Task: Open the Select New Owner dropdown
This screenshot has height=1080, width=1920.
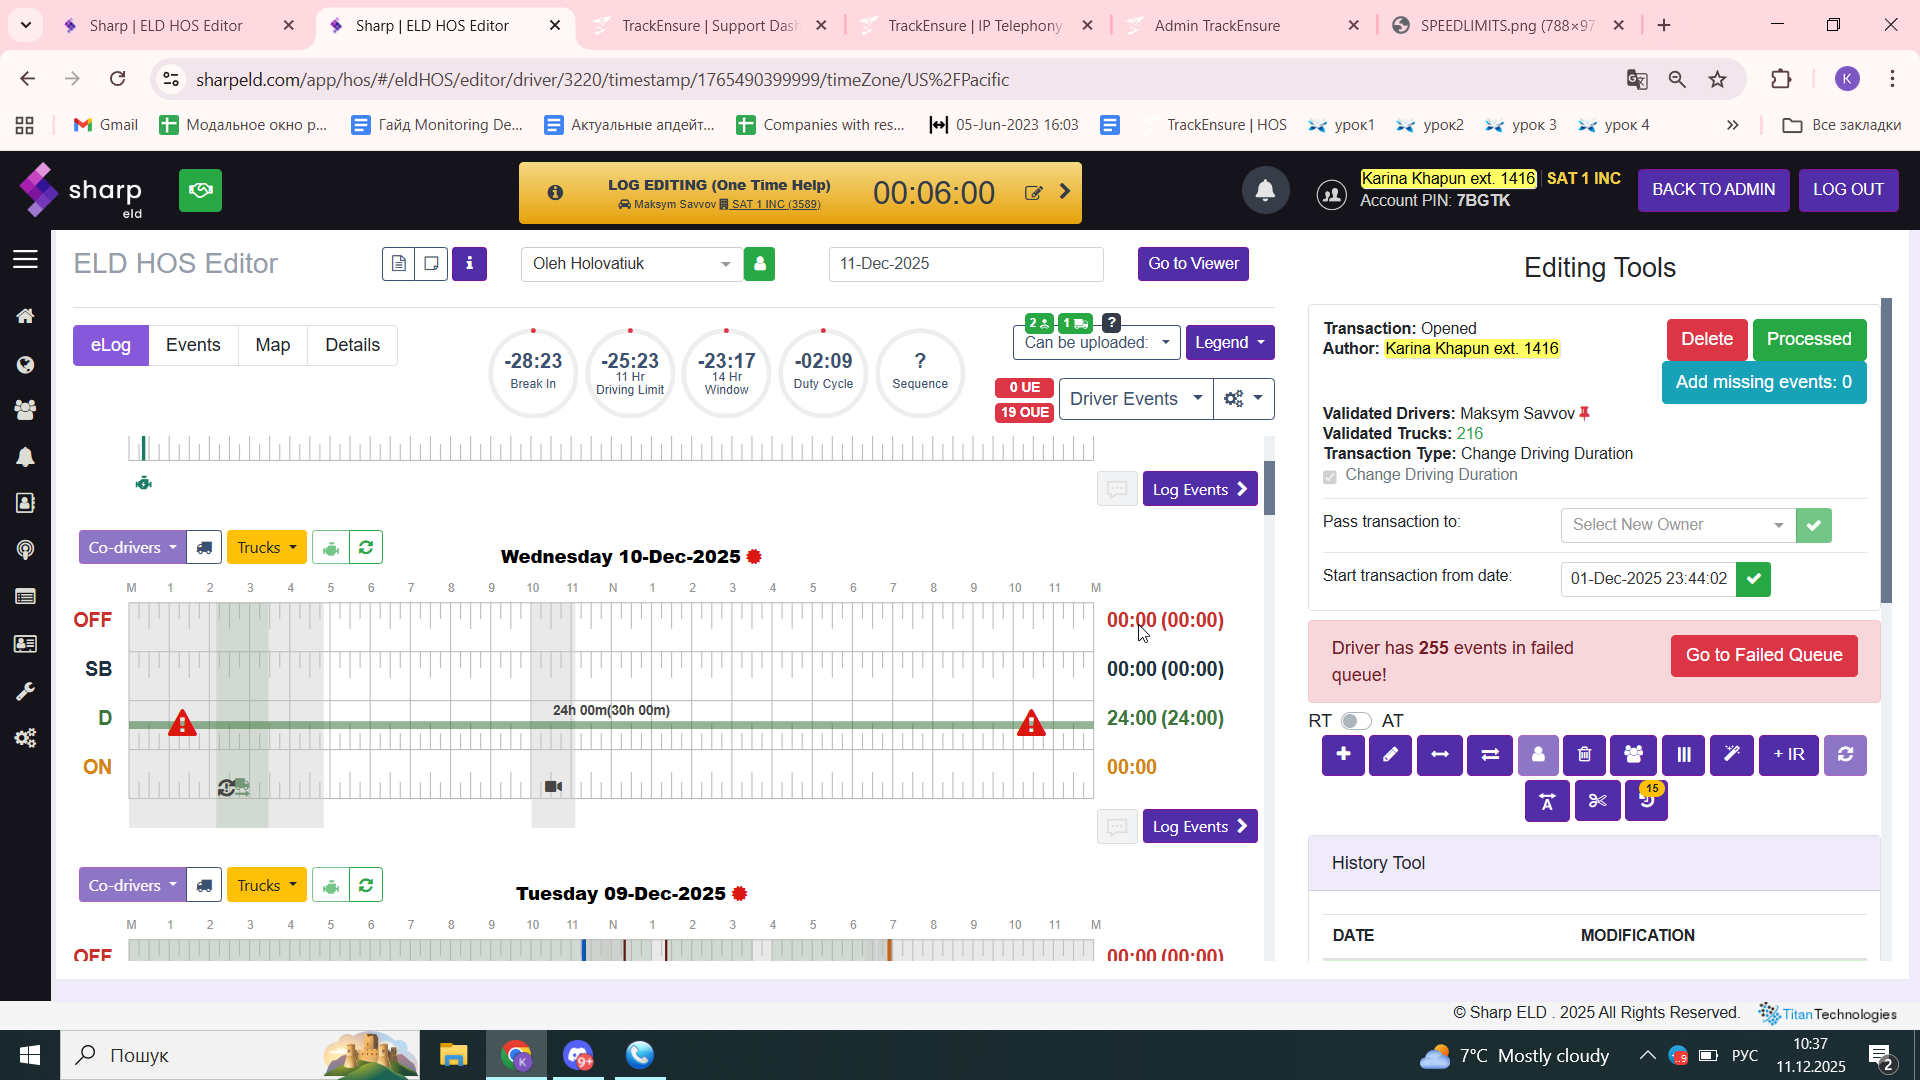Action: [x=1677, y=525]
